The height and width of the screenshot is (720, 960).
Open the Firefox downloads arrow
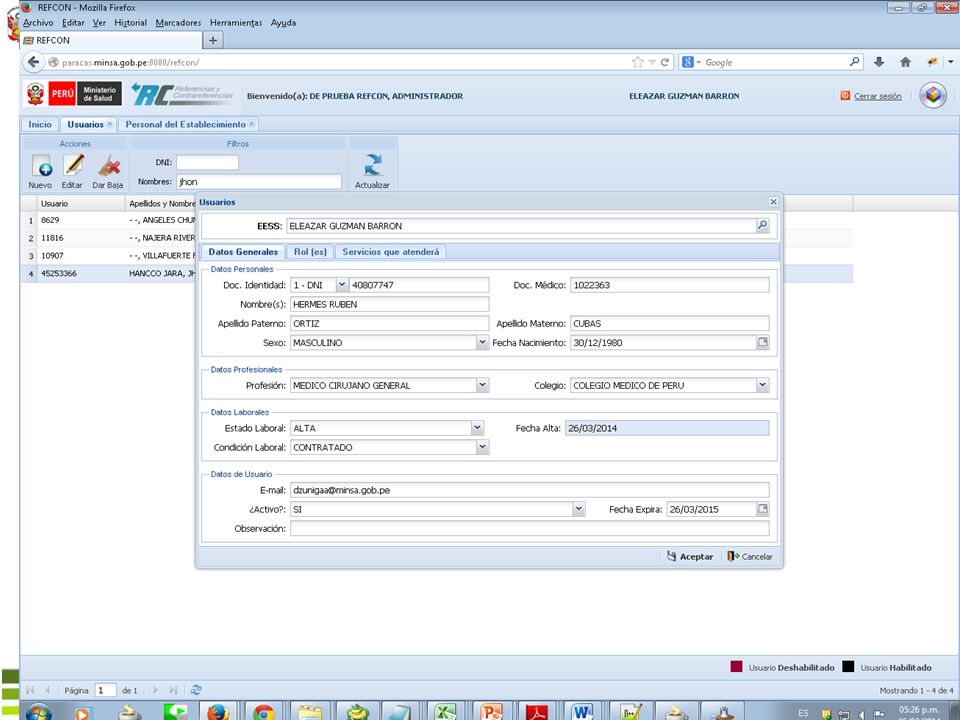tap(879, 62)
